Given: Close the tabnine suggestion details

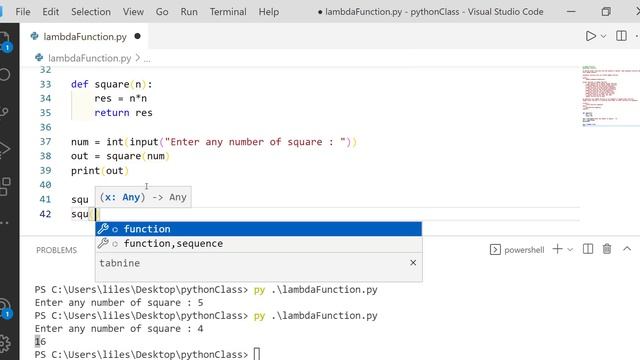Looking at the screenshot, I should 413,262.
